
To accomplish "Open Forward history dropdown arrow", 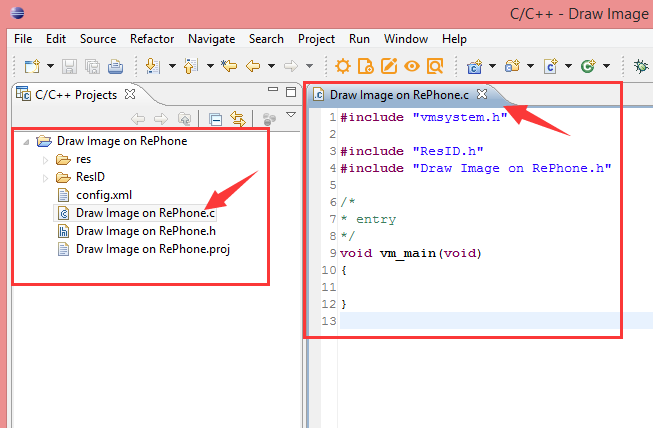I will point(309,66).
